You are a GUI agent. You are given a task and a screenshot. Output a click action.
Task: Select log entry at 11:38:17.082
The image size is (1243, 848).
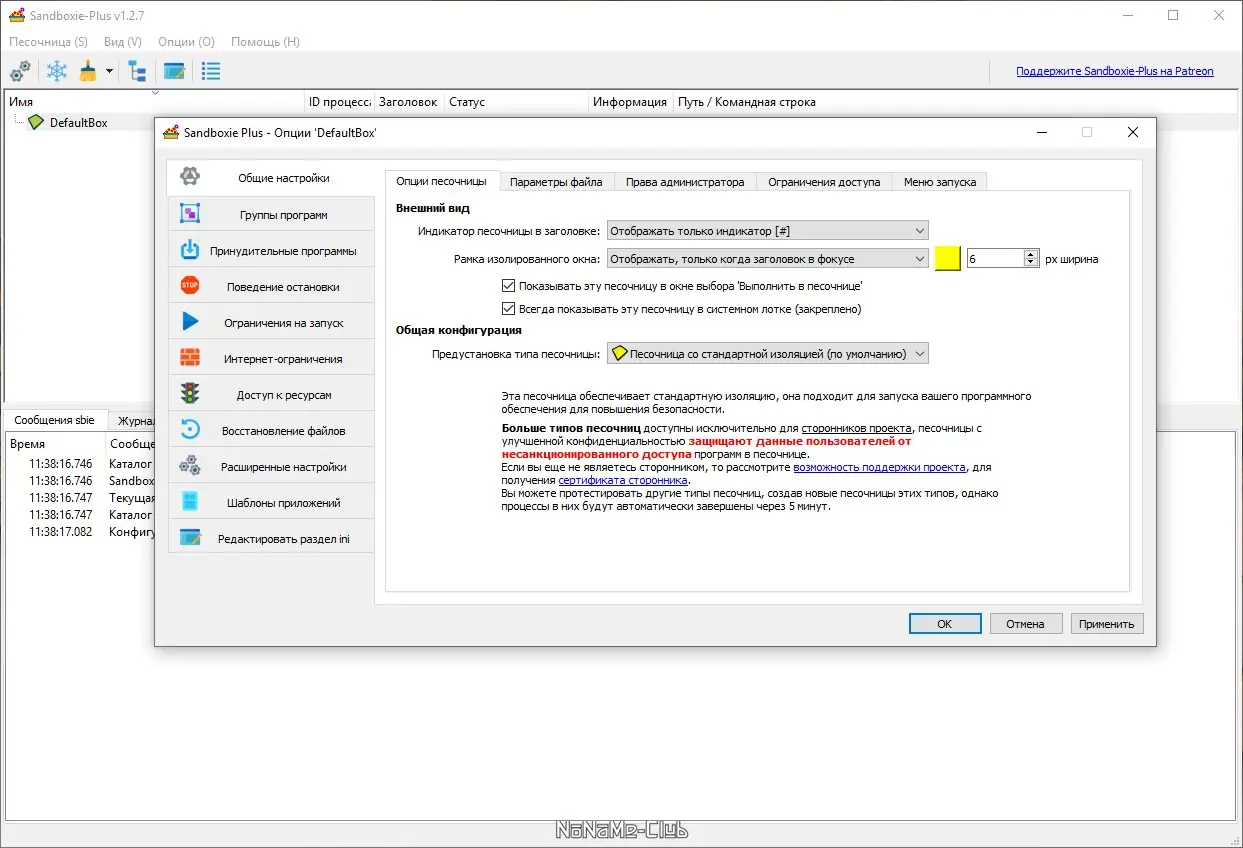coord(80,532)
